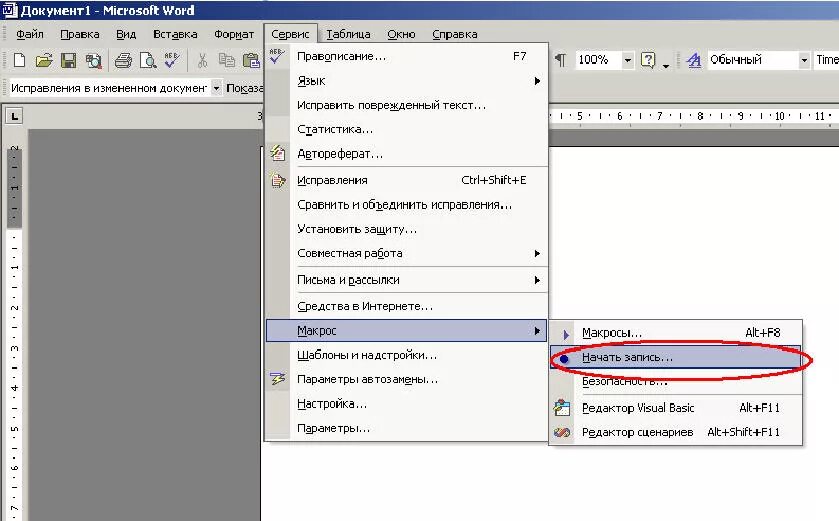Choose Статистика... menu entry
The height and width of the screenshot is (521, 839).
407,129
